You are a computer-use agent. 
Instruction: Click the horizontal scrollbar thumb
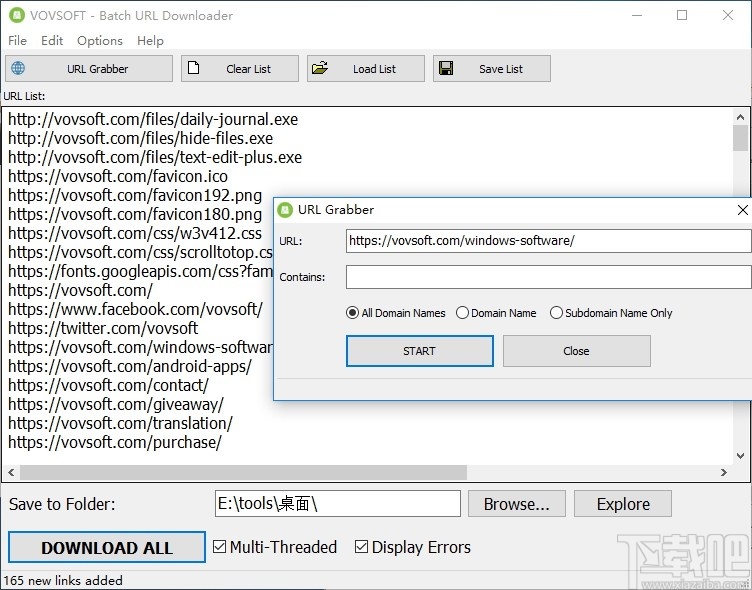[x=243, y=472]
